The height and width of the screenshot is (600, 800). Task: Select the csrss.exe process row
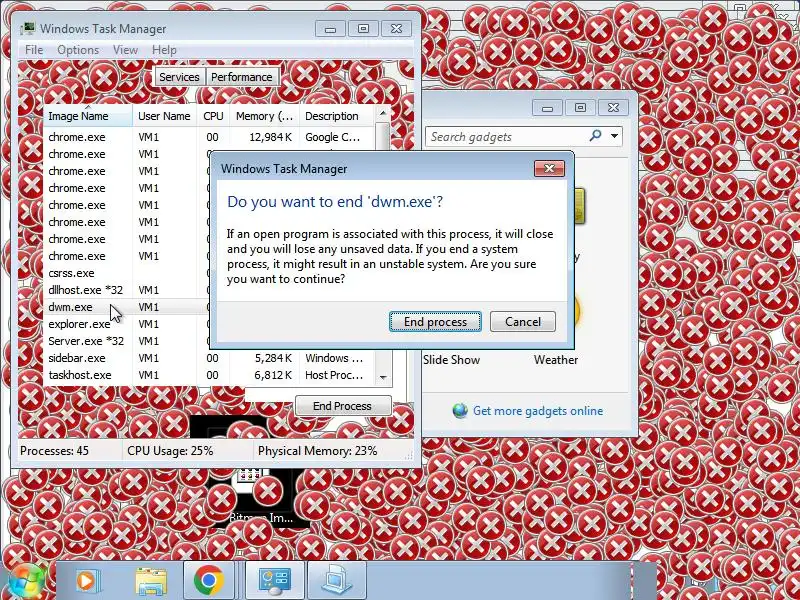click(x=127, y=273)
